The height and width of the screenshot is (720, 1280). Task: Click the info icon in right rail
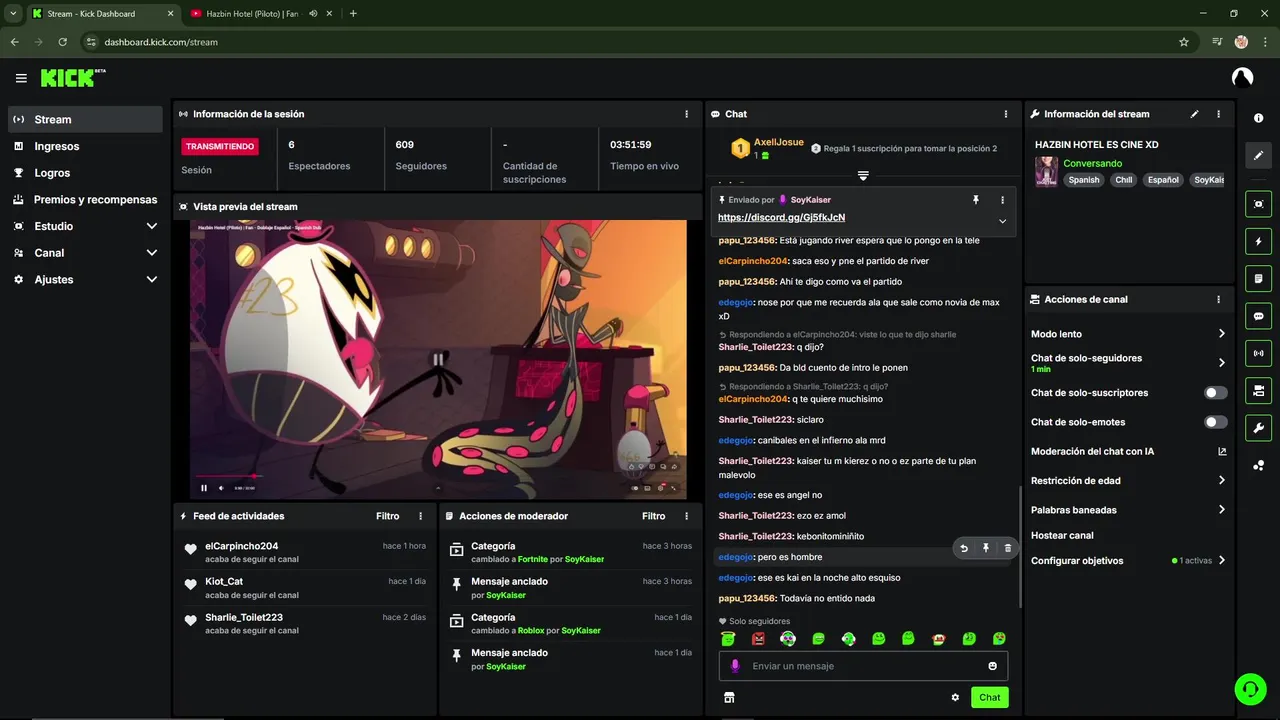[x=1258, y=118]
